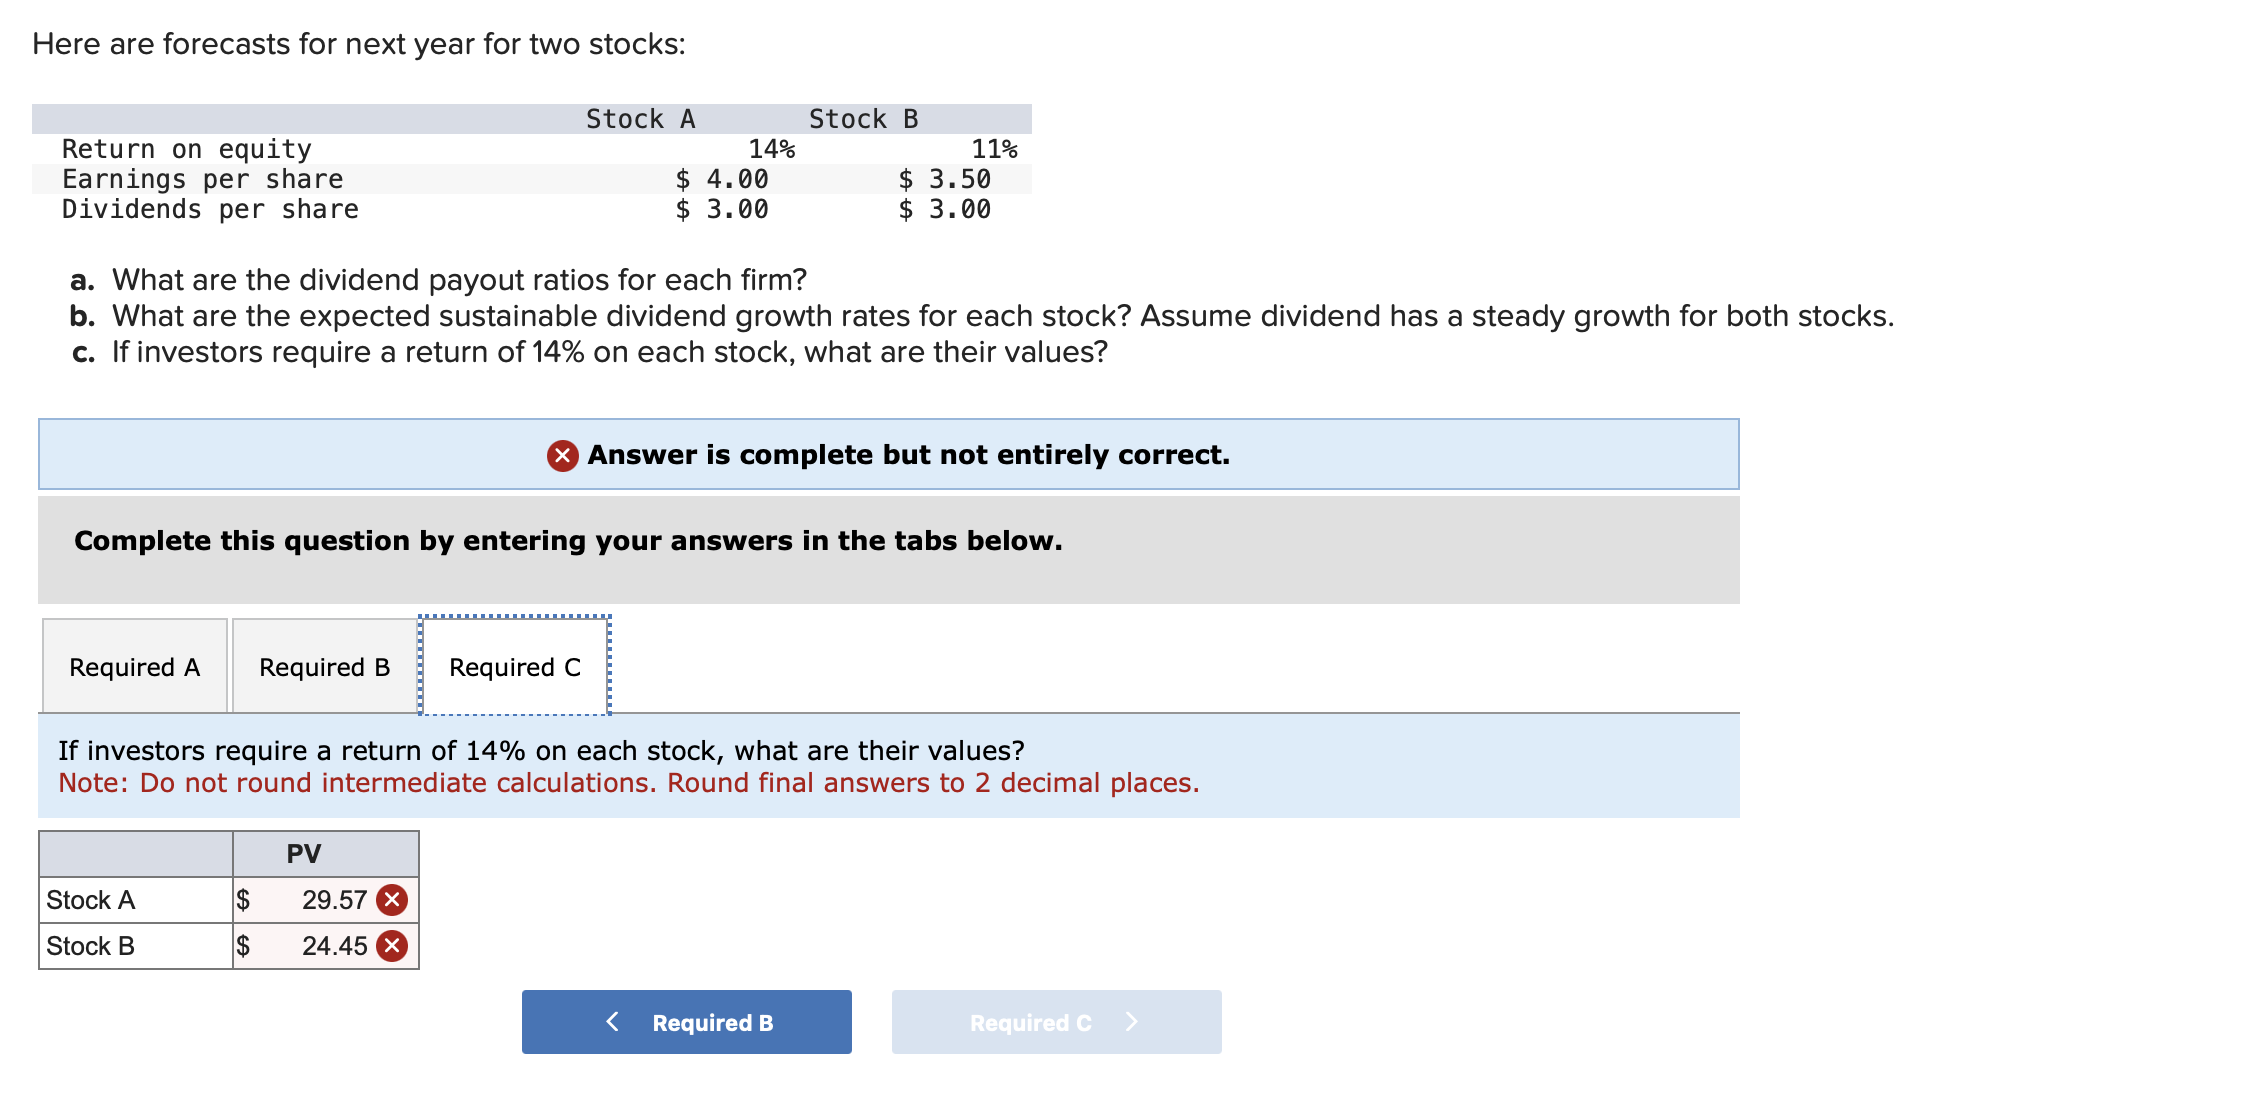Click the Stock A row label in the answer table
This screenshot has height=1110, width=2241.
pyautogui.click(x=90, y=898)
